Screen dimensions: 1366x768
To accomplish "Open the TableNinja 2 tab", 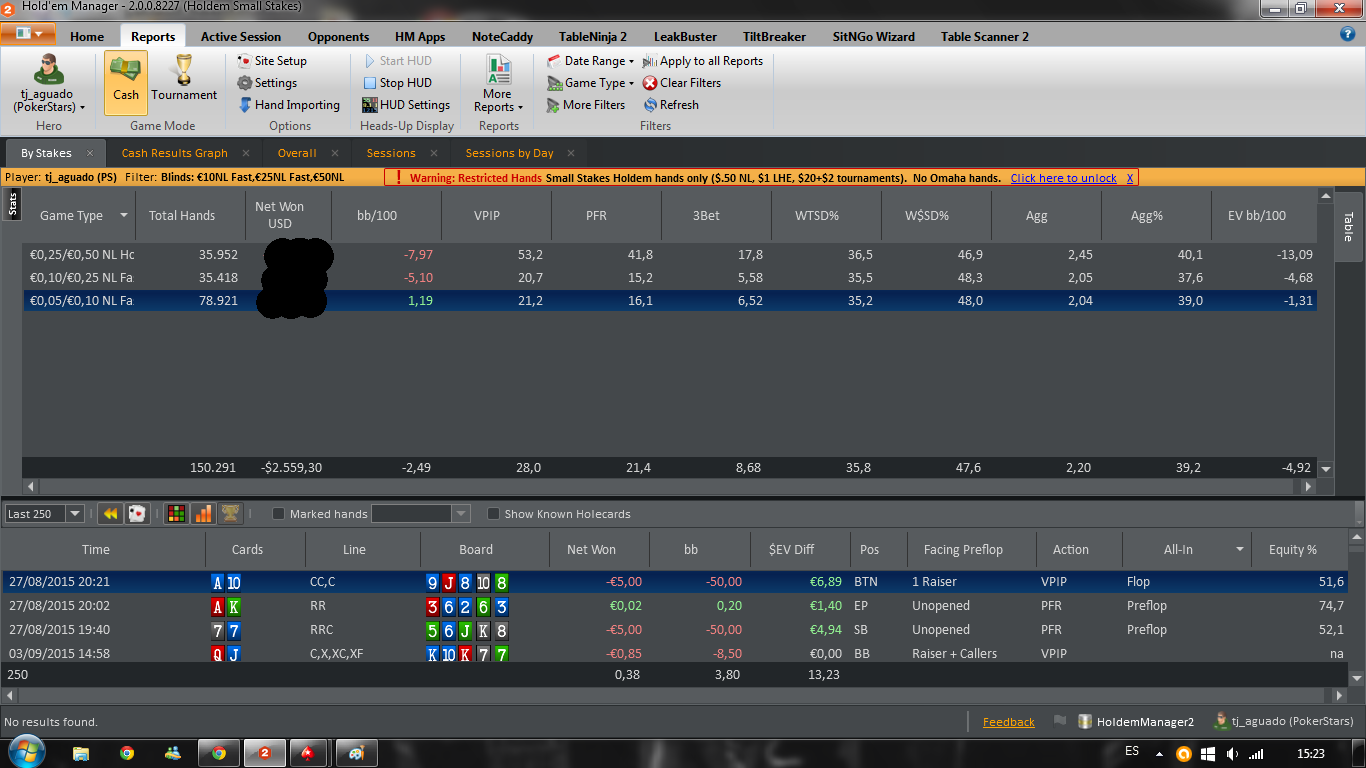I will pyautogui.click(x=593, y=36).
